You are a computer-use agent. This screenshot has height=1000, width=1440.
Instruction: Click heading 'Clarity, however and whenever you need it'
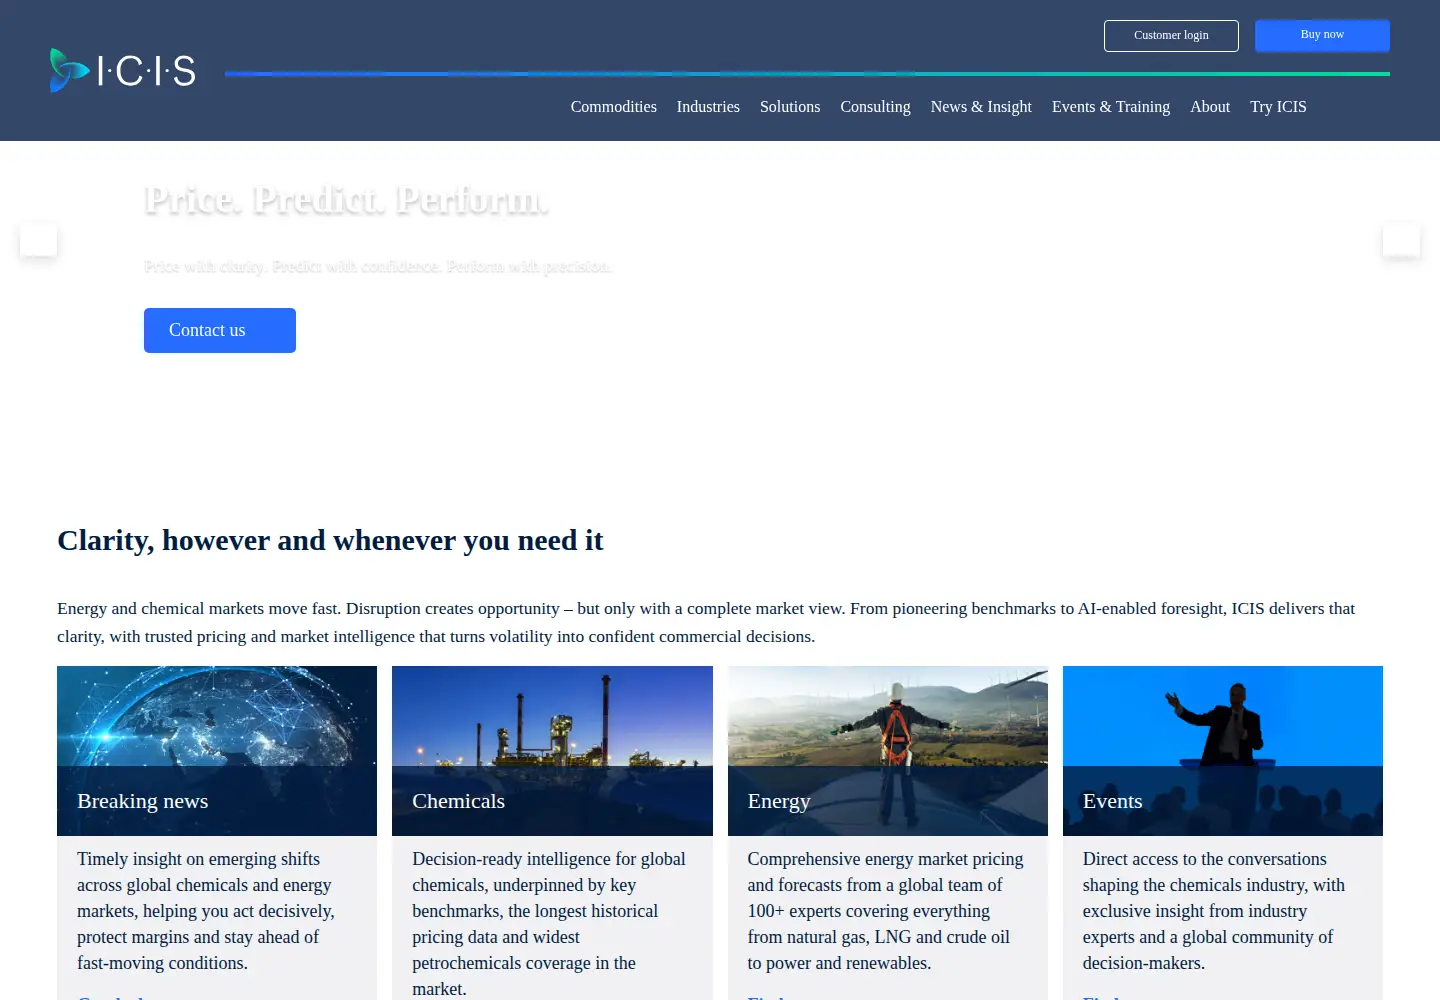pyautogui.click(x=330, y=540)
